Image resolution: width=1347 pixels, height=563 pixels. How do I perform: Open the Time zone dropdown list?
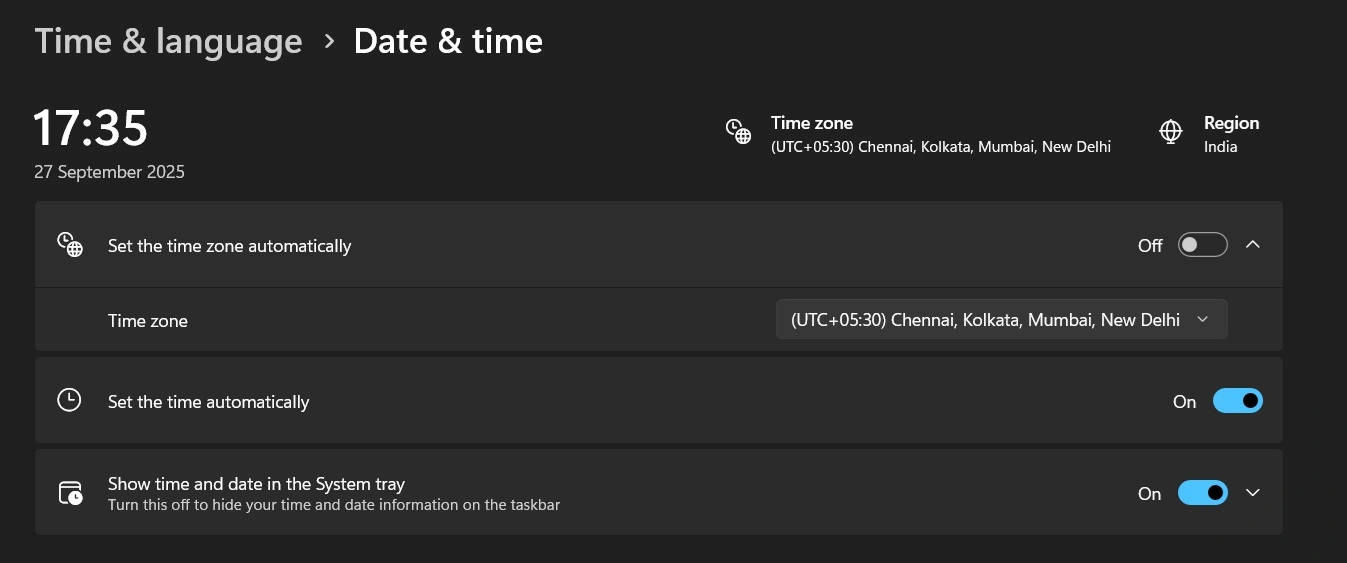pos(1001,320)
